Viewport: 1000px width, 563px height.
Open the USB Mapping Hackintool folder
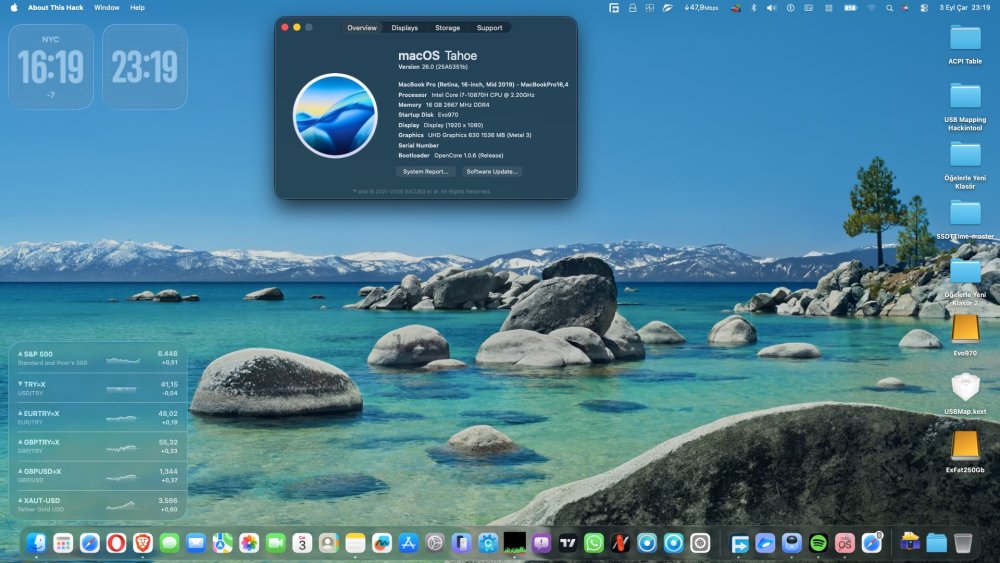tap(965, 106)
